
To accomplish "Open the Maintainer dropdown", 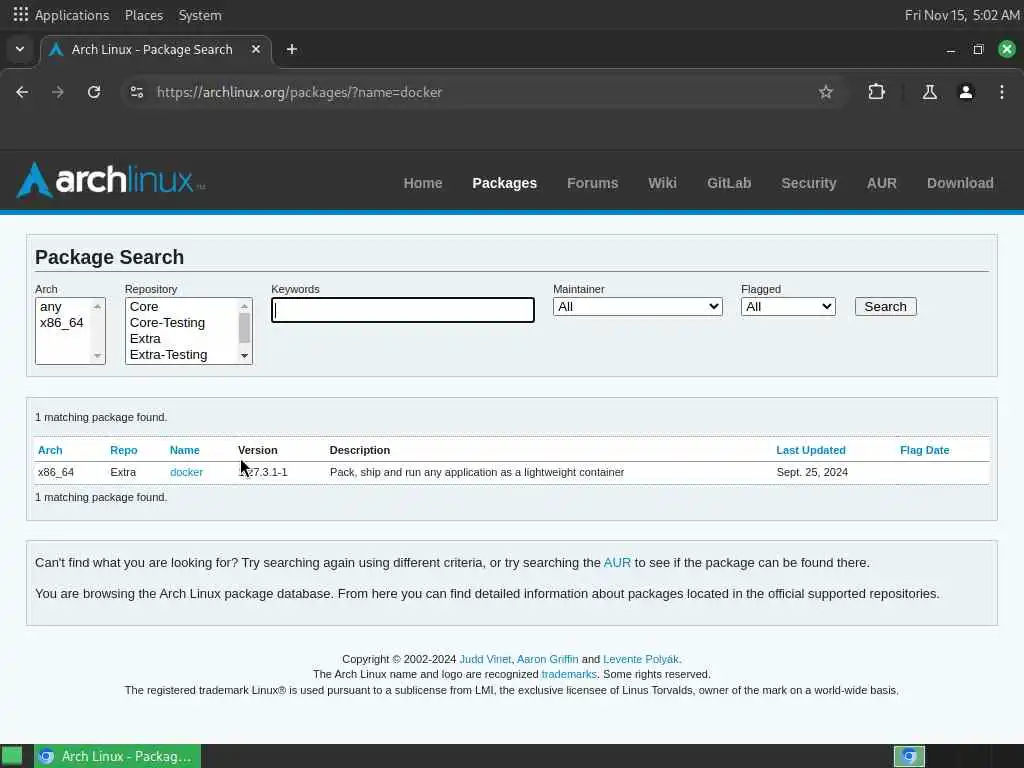I will [637, 307].
